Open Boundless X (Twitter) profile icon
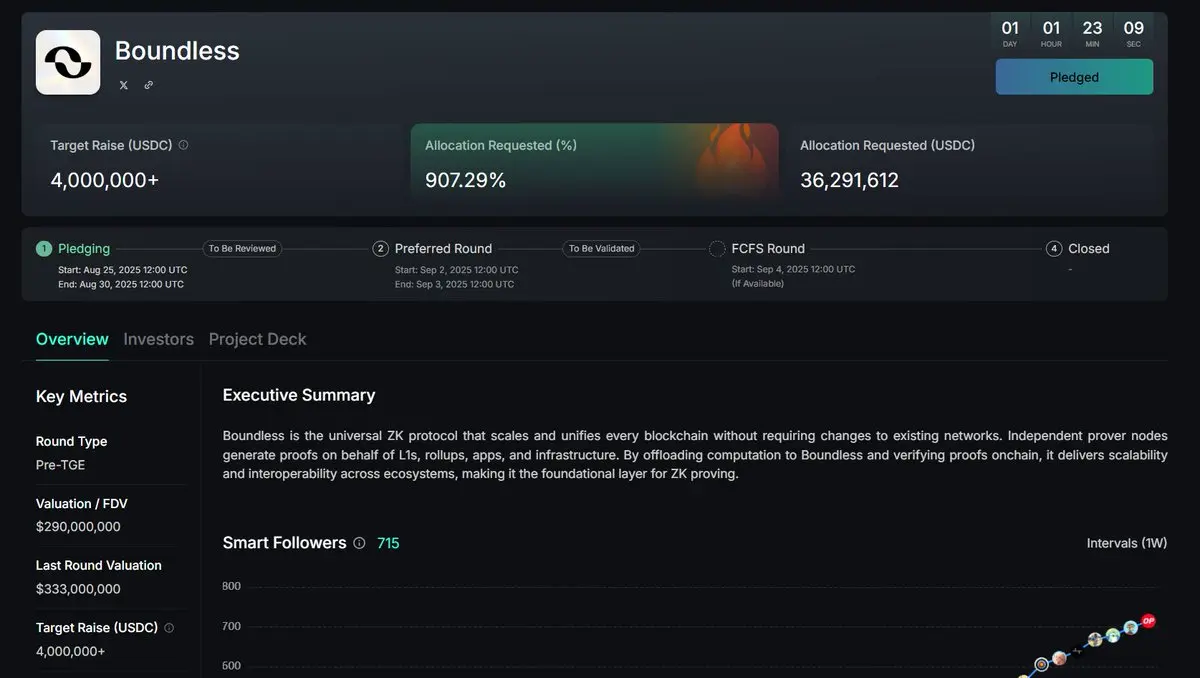This screenshot has height=678, width=1200. pos(124,85)
